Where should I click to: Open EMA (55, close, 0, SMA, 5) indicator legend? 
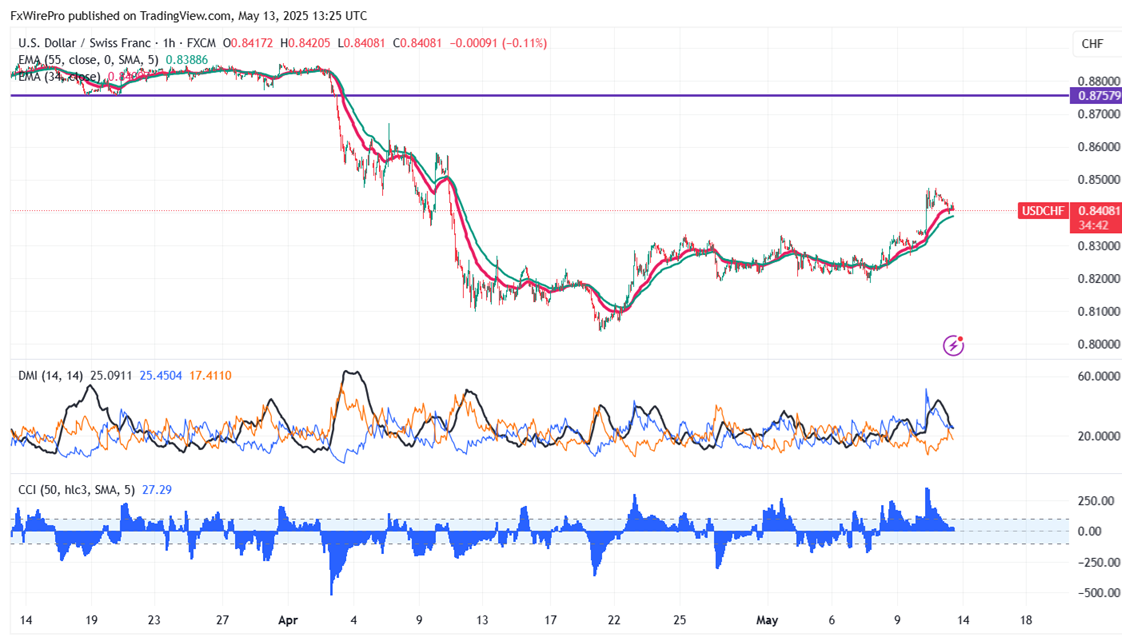coord(88,60)
